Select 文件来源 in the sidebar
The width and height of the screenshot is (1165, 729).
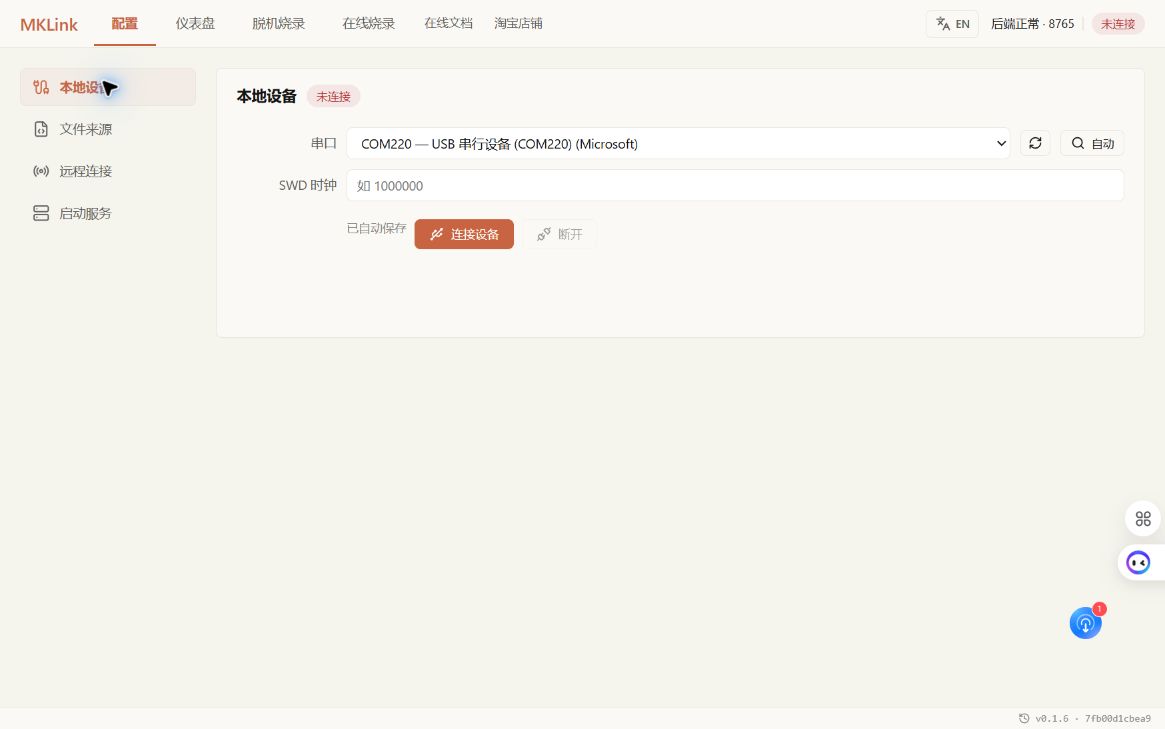(x=108, y=129)
